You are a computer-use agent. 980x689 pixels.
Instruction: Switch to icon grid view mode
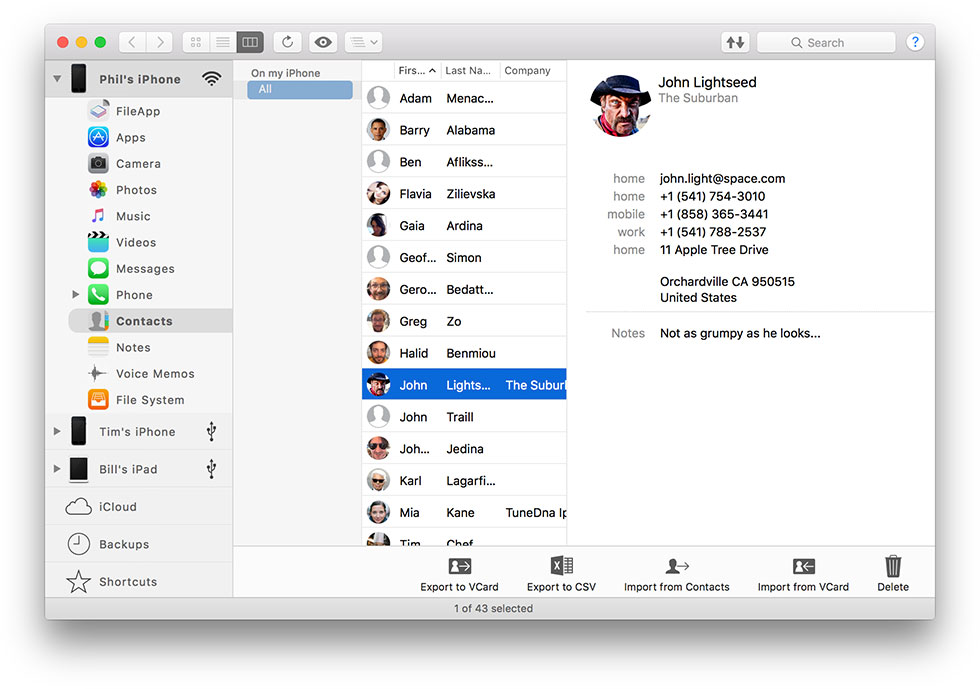click(x=196, y=42)
